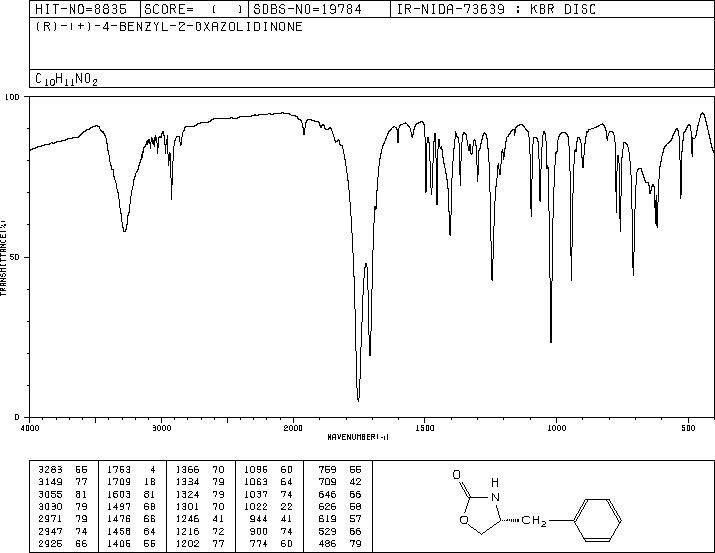Select peak value 1202 in table

(187, 543)
